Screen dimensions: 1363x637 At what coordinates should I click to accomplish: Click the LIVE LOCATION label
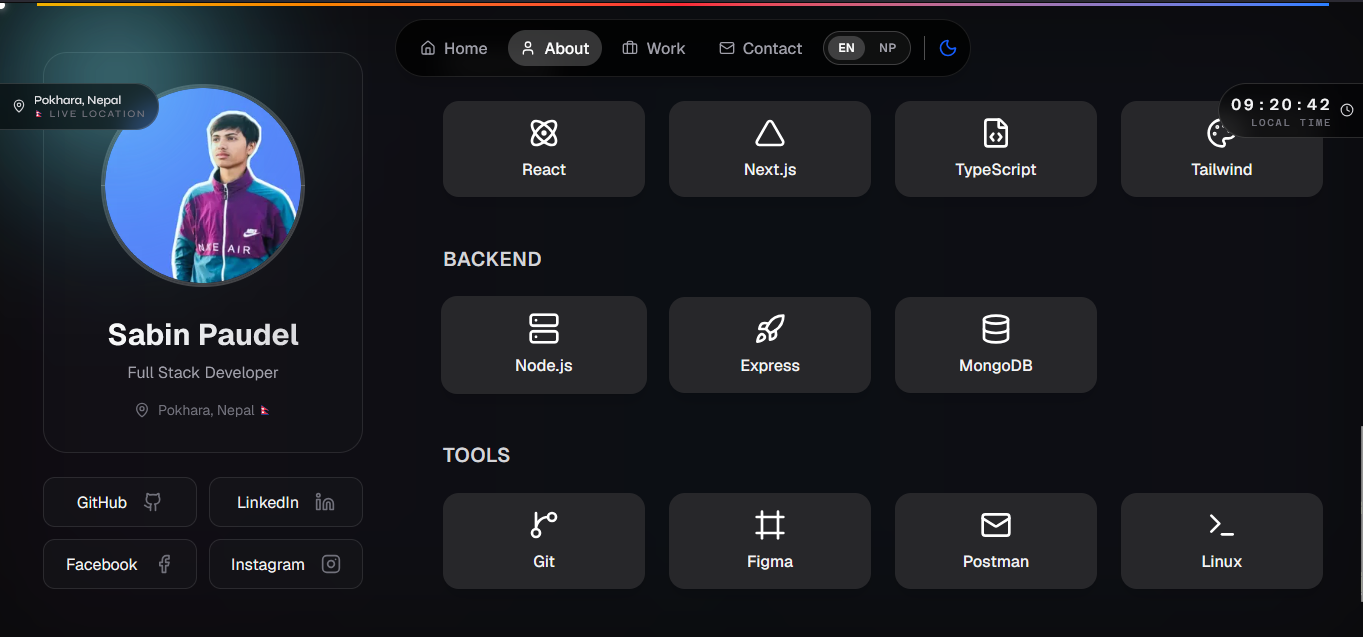97,114
